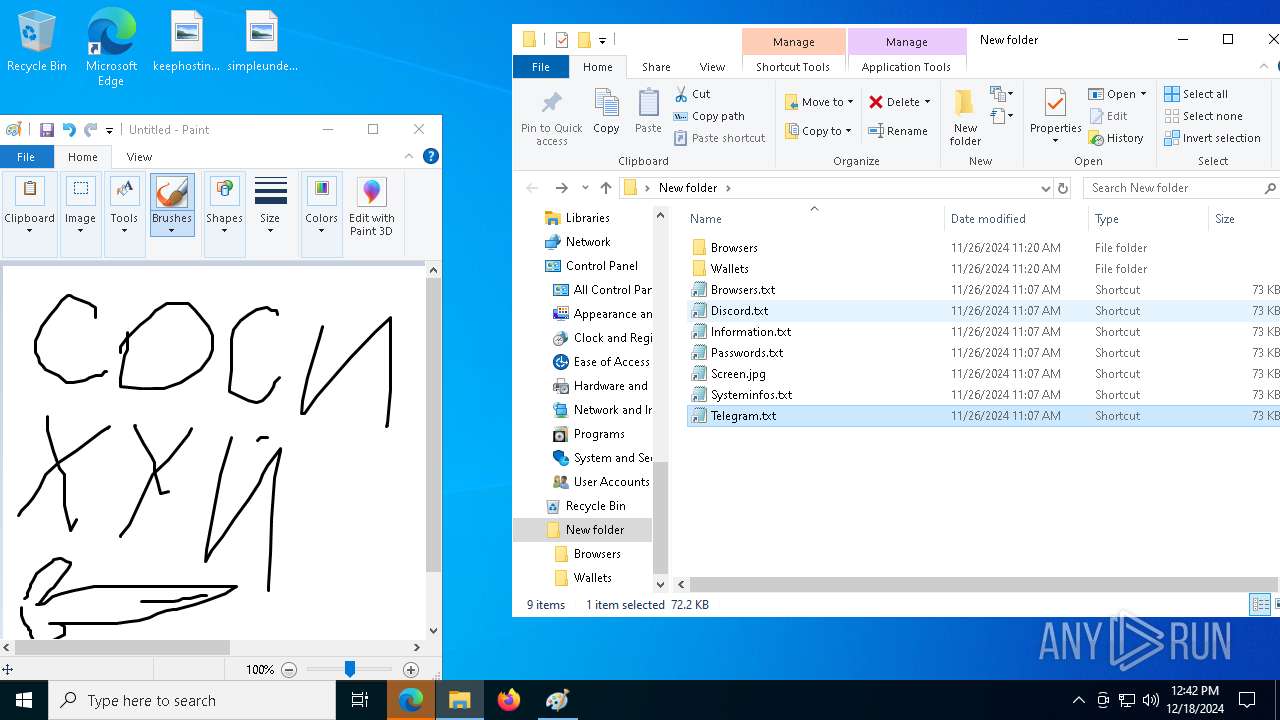Image resolution: width=1280 pixels, height=720 pixels.
Task: Click Cut in the Clipboard group
Action: click(692, 94)
